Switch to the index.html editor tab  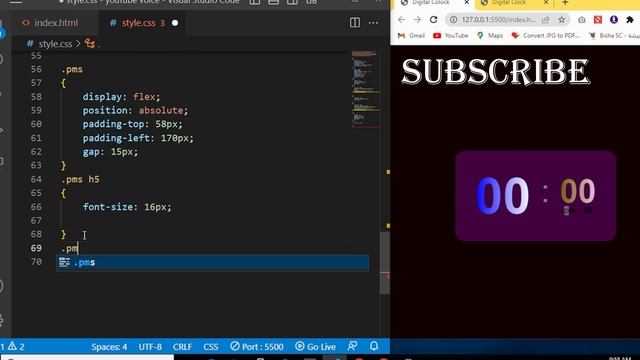50,23
